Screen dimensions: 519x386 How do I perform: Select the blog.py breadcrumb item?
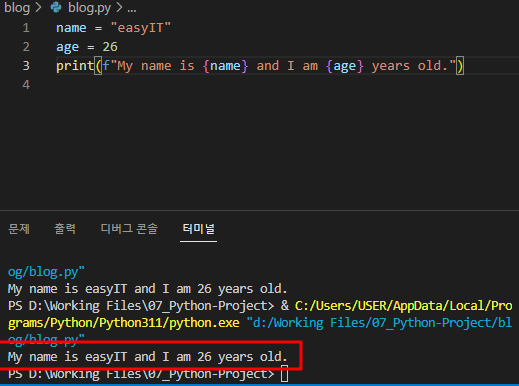[x=89, y=8]
